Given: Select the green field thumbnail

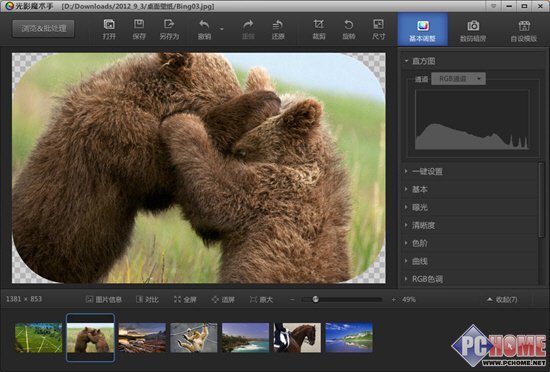Looking at the screenshot, I should click(39, 338).
